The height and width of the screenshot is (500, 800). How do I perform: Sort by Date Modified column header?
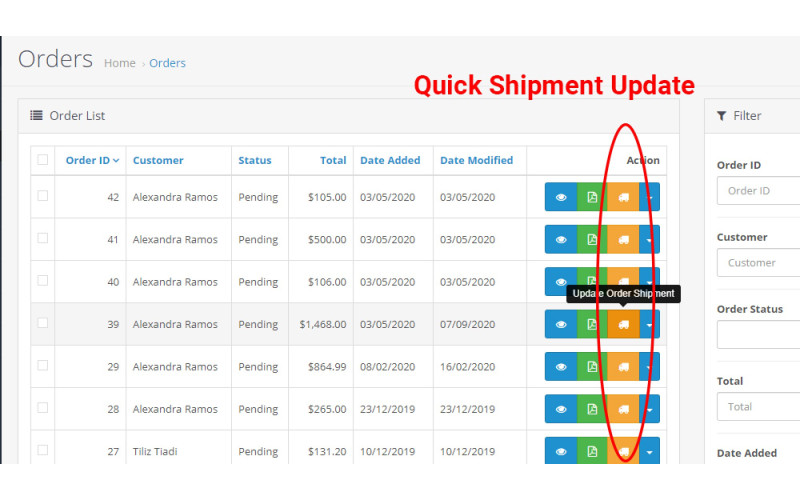476,160
